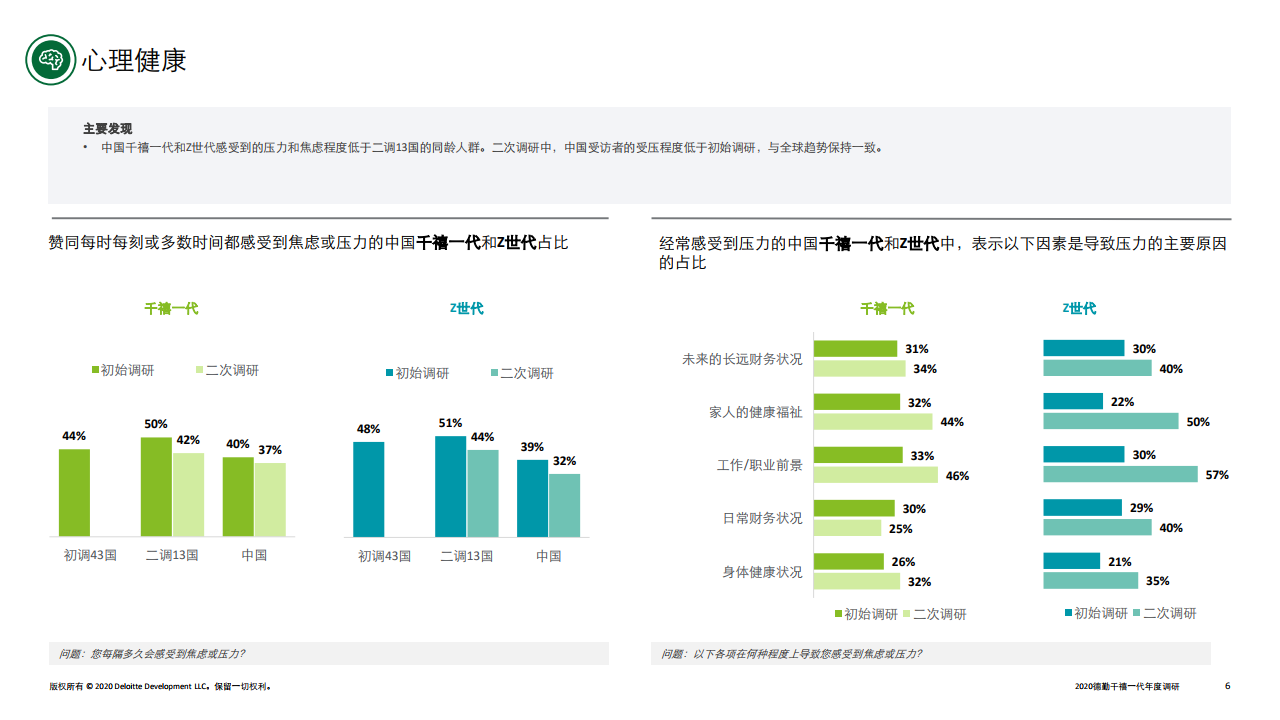The image size is (1280, 720).
Task: Select the 家人的健康福祉 category label
Action: (755, 412)
